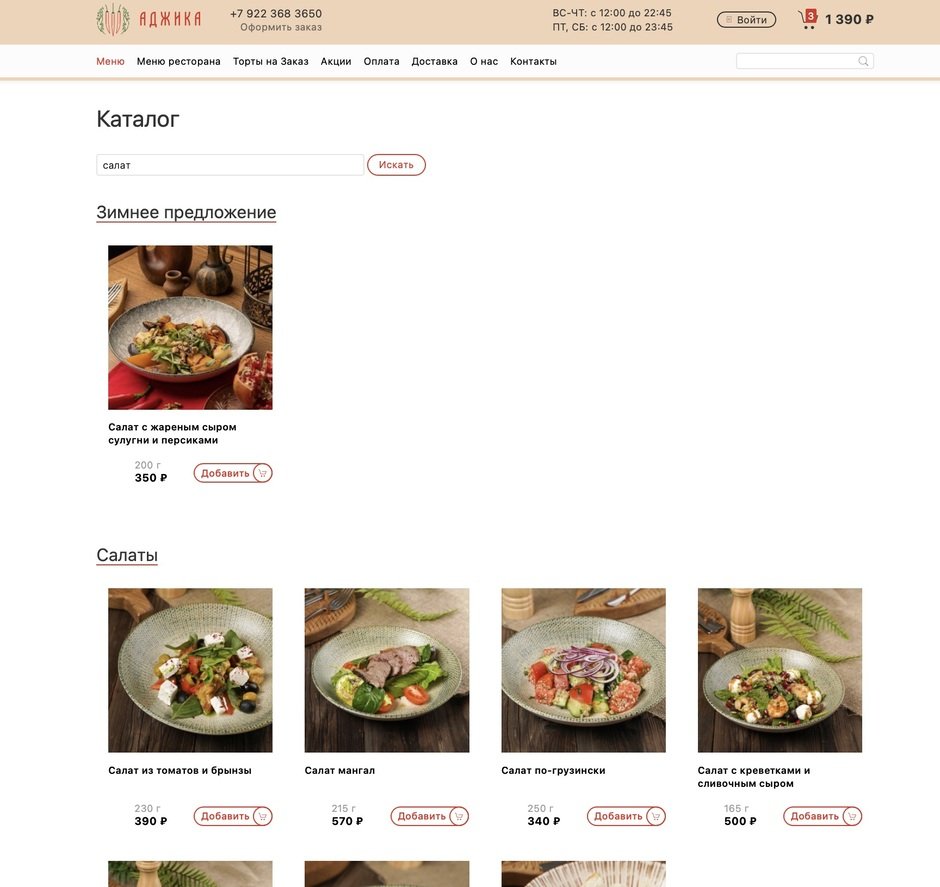The height and width of the screenshot is (887, 940).
Task: Open the Салат мангал photo thumbnail
Action: 387,670
